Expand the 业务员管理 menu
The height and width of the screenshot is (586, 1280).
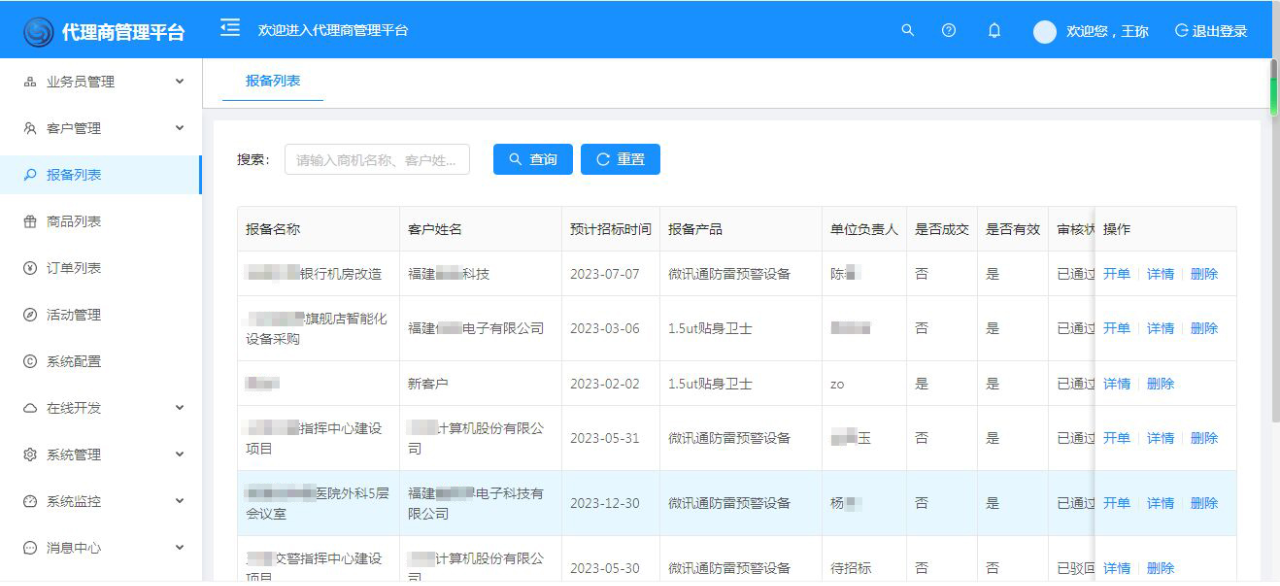(100, 82)
